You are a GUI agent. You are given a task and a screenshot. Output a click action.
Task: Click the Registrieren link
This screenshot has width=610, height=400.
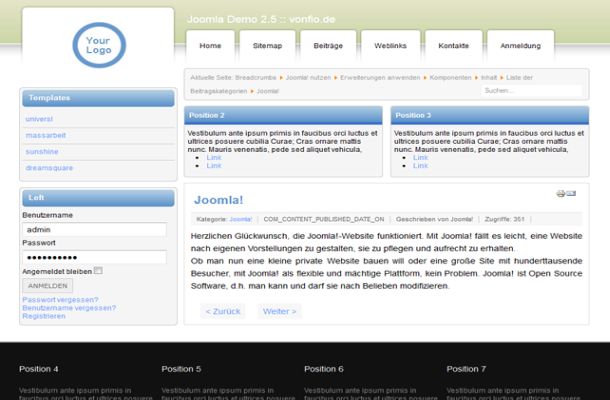(44, 316)
